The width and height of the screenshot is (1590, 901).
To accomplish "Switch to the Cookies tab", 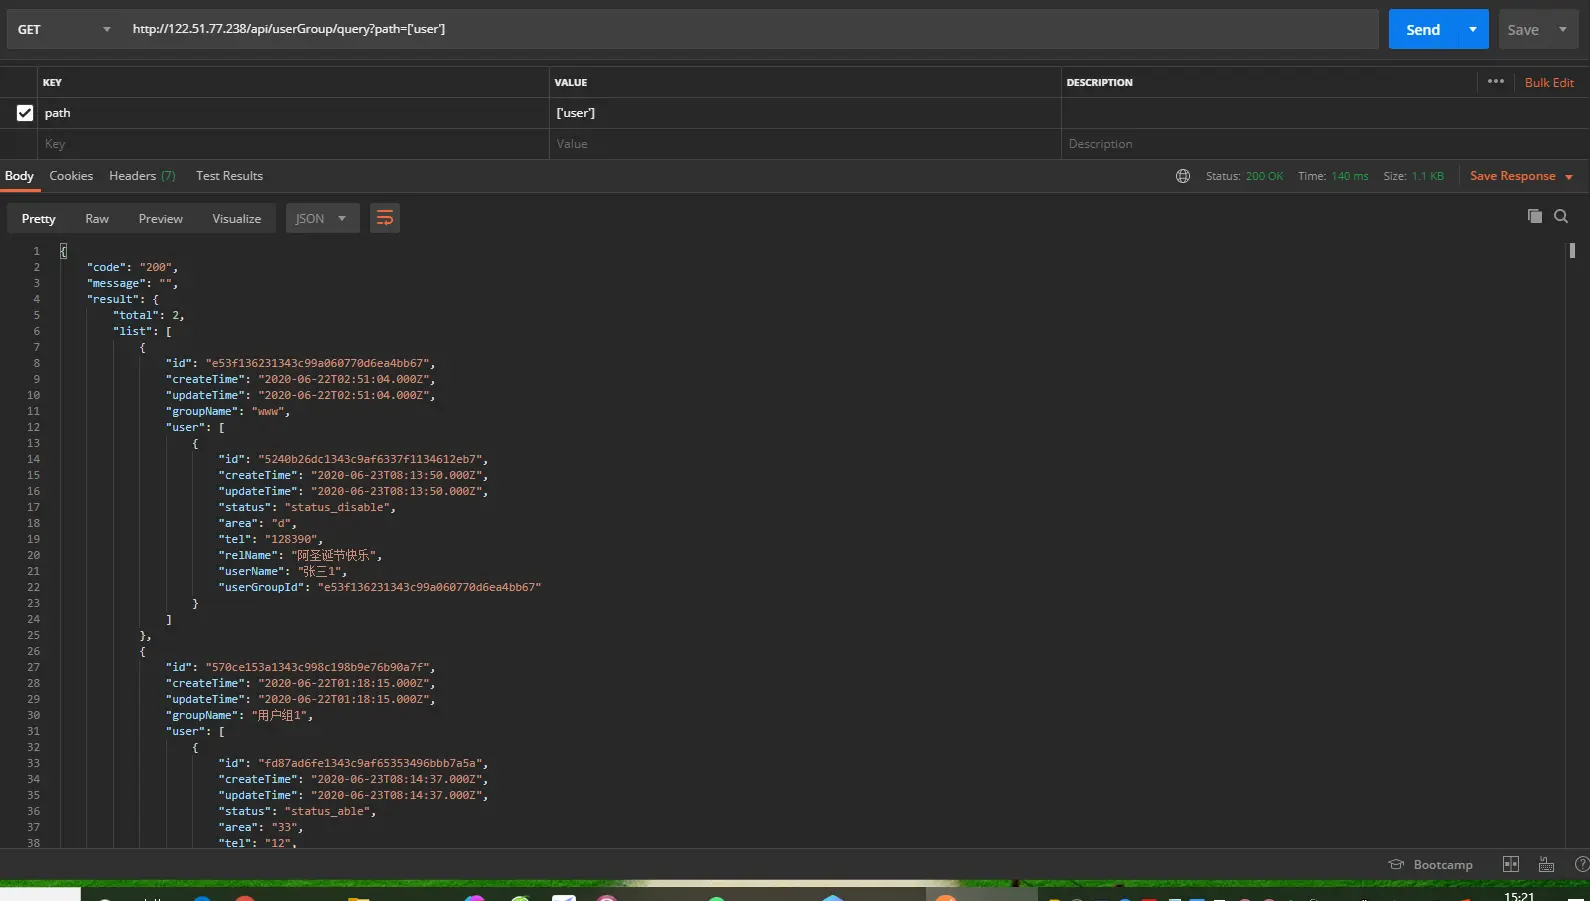I will click(71, 176).
